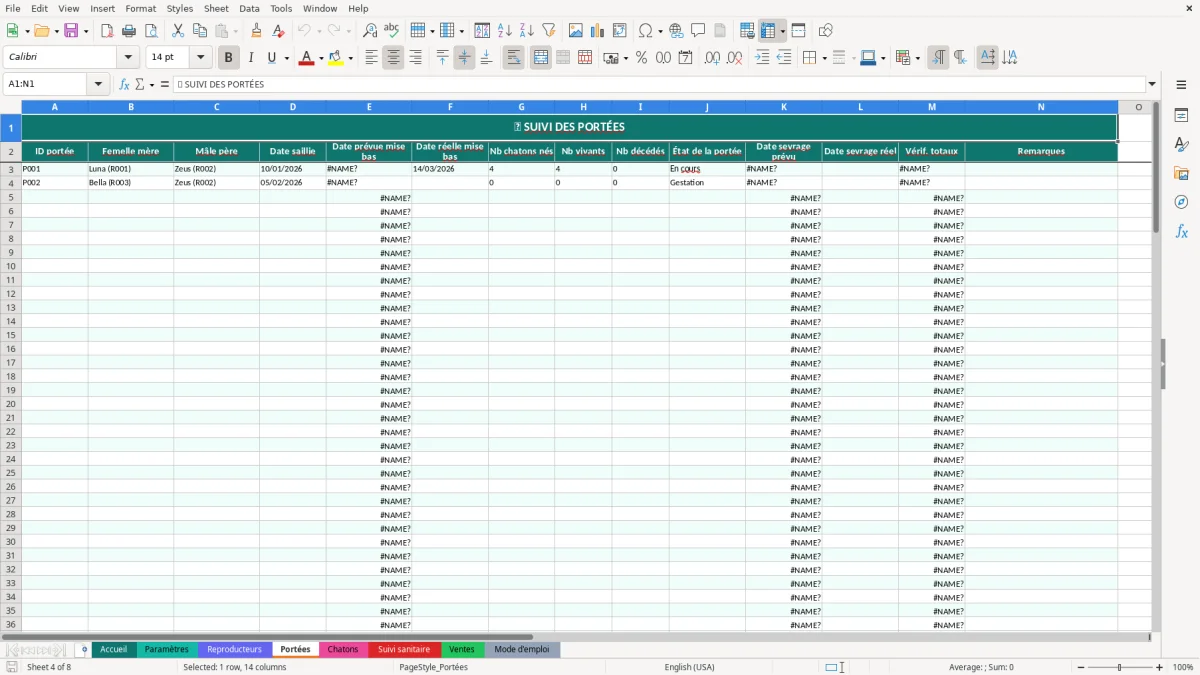Screen dimensions: 1200x675
Task: Click Background Color yellow highlight button
Action: pos(336,58)
